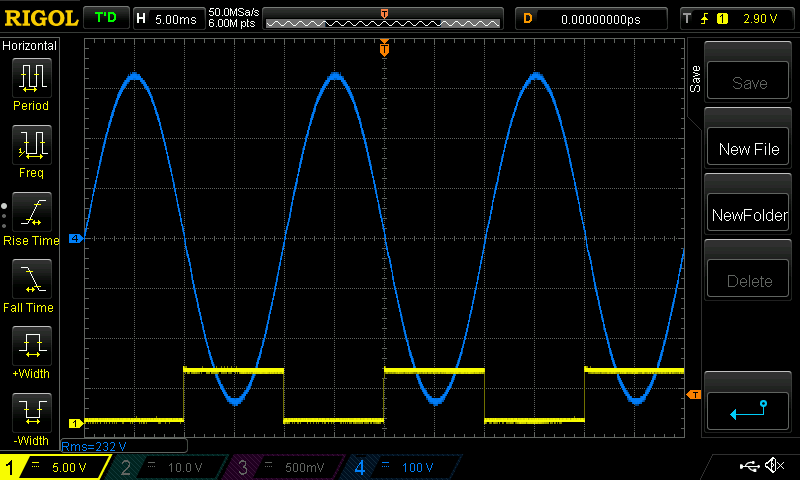Create a NewFolder
This screenshot has height=480, width=800.
click(748, 215)
